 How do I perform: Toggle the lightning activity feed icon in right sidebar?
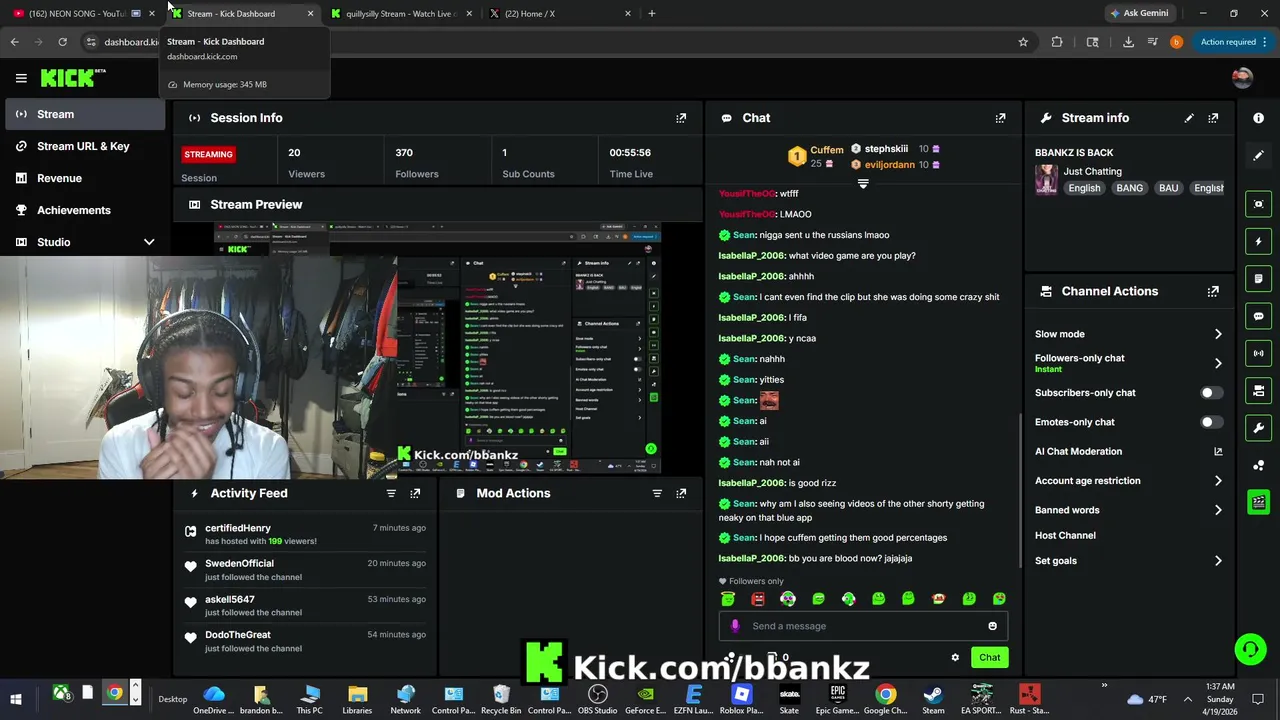[x=1258, y=241]
